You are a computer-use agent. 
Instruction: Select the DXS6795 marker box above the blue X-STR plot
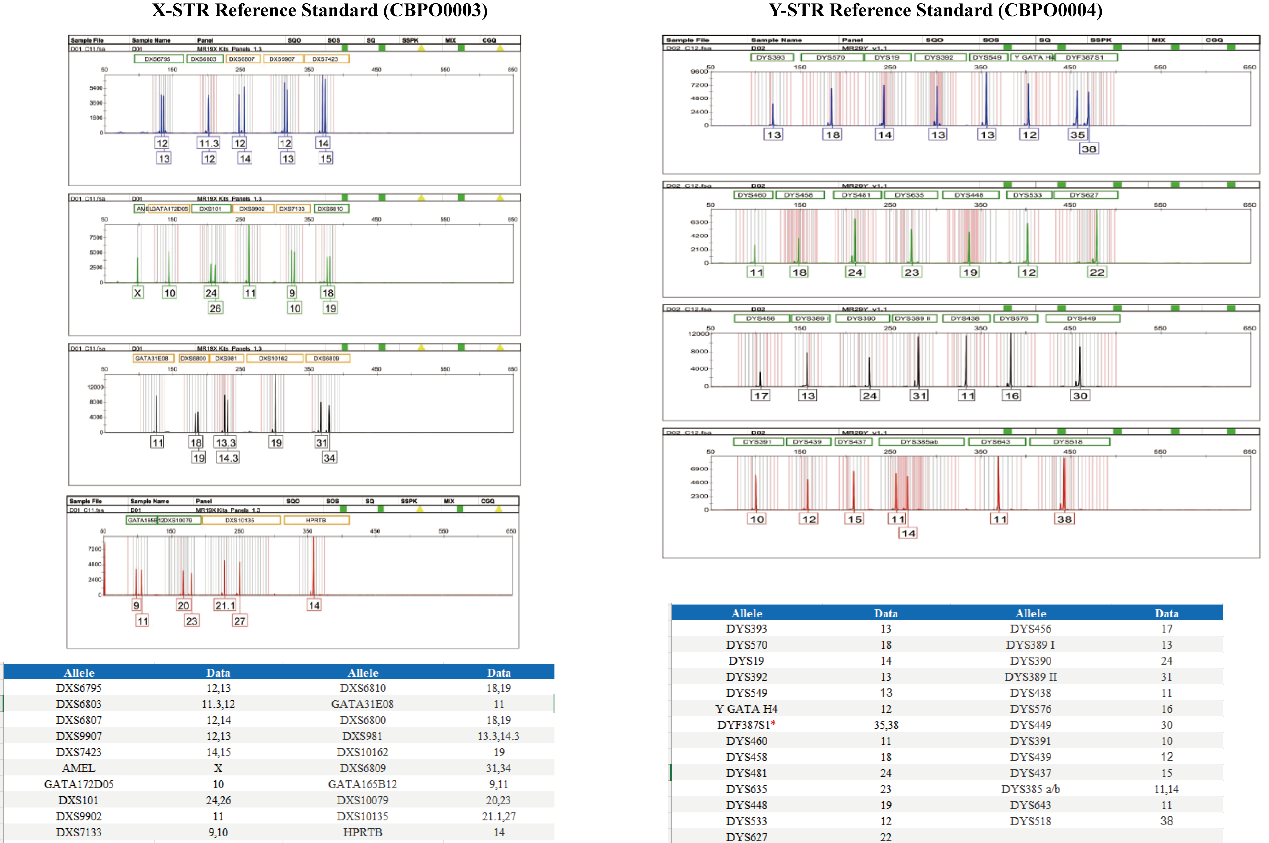tap(159, 59)
